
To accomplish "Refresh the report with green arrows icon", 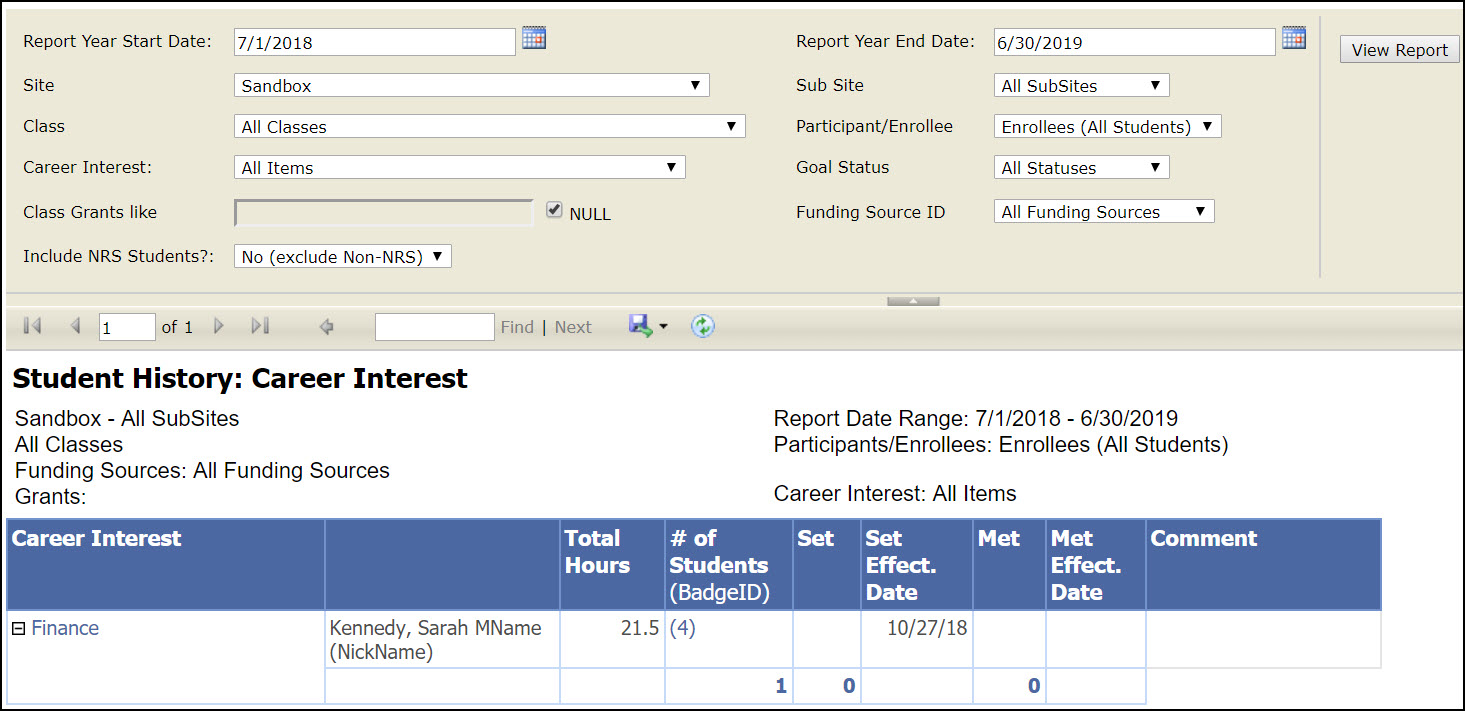I will point(703,326).
